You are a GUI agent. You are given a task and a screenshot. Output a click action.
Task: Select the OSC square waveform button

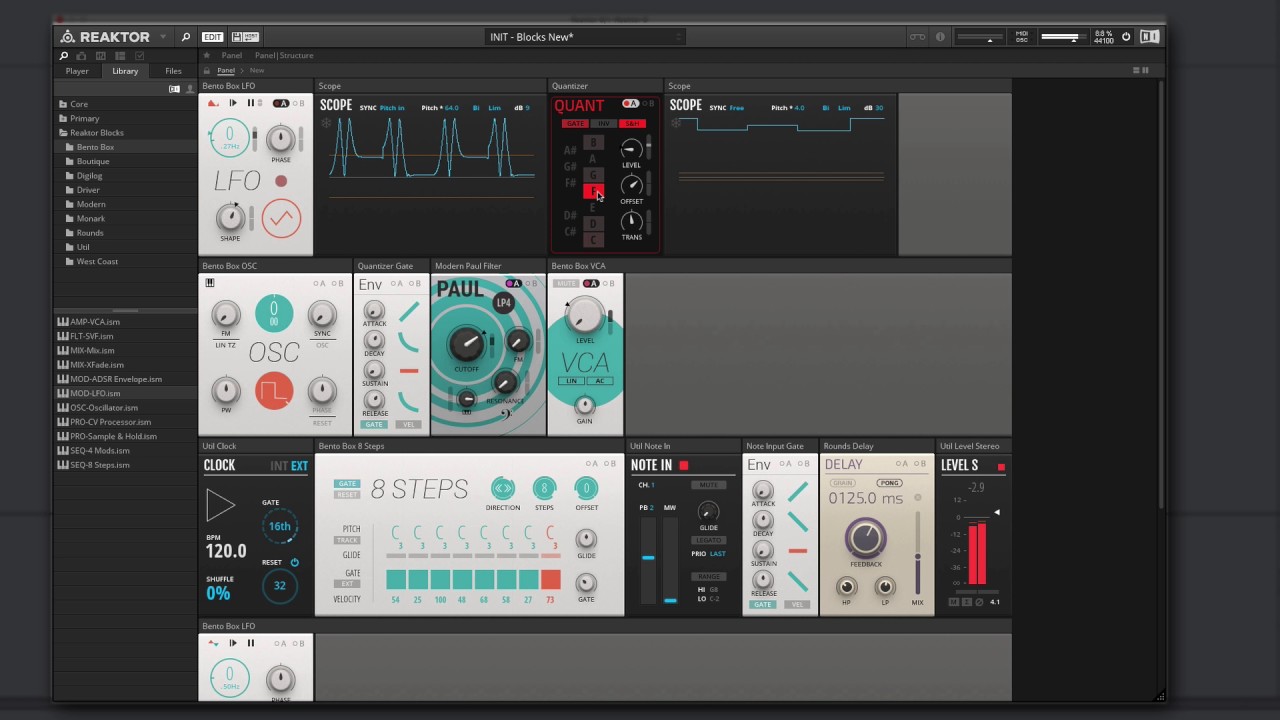[274, 391]
